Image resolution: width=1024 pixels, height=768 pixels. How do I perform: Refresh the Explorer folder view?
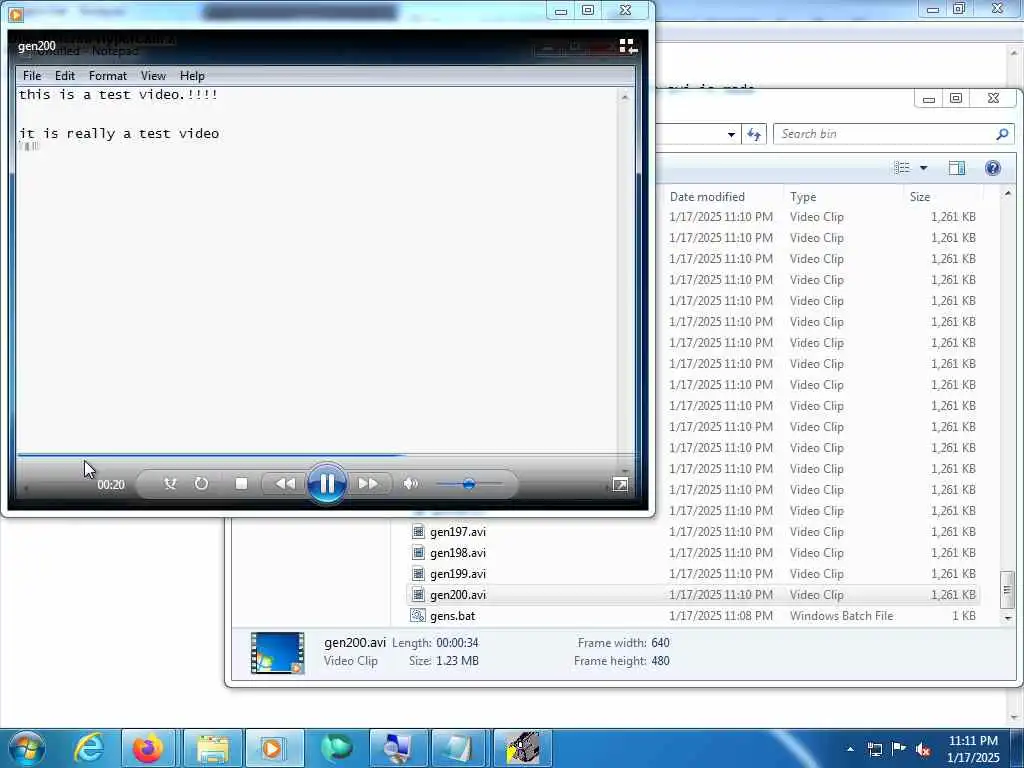pyautogui.click(x=754, y=135)
